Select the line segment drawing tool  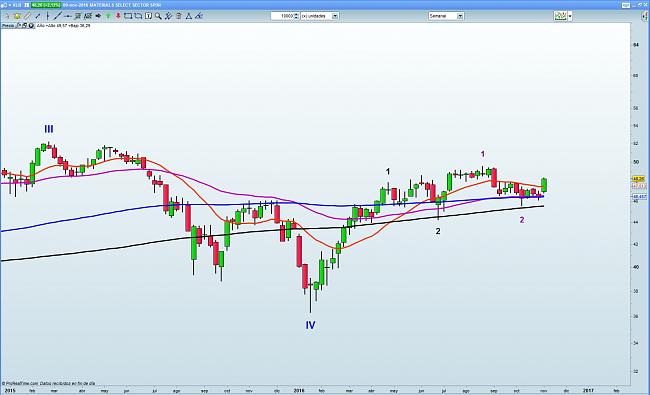pyautogui.click(x=38, y=16)
